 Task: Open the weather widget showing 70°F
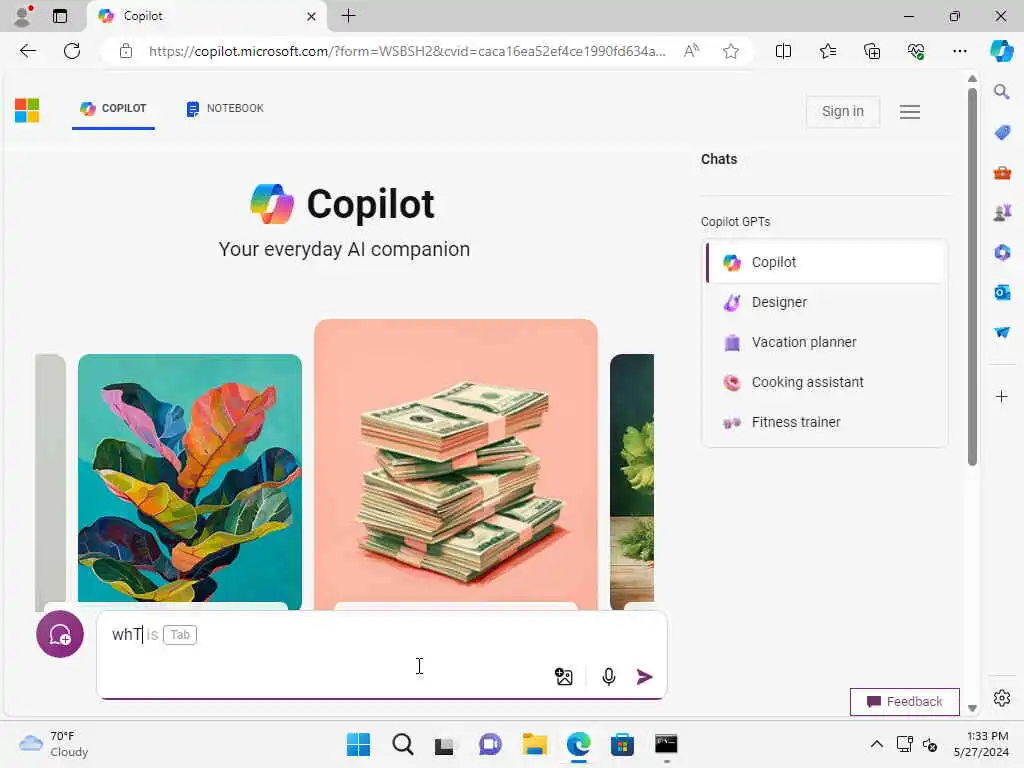click(x=54, y=744)
